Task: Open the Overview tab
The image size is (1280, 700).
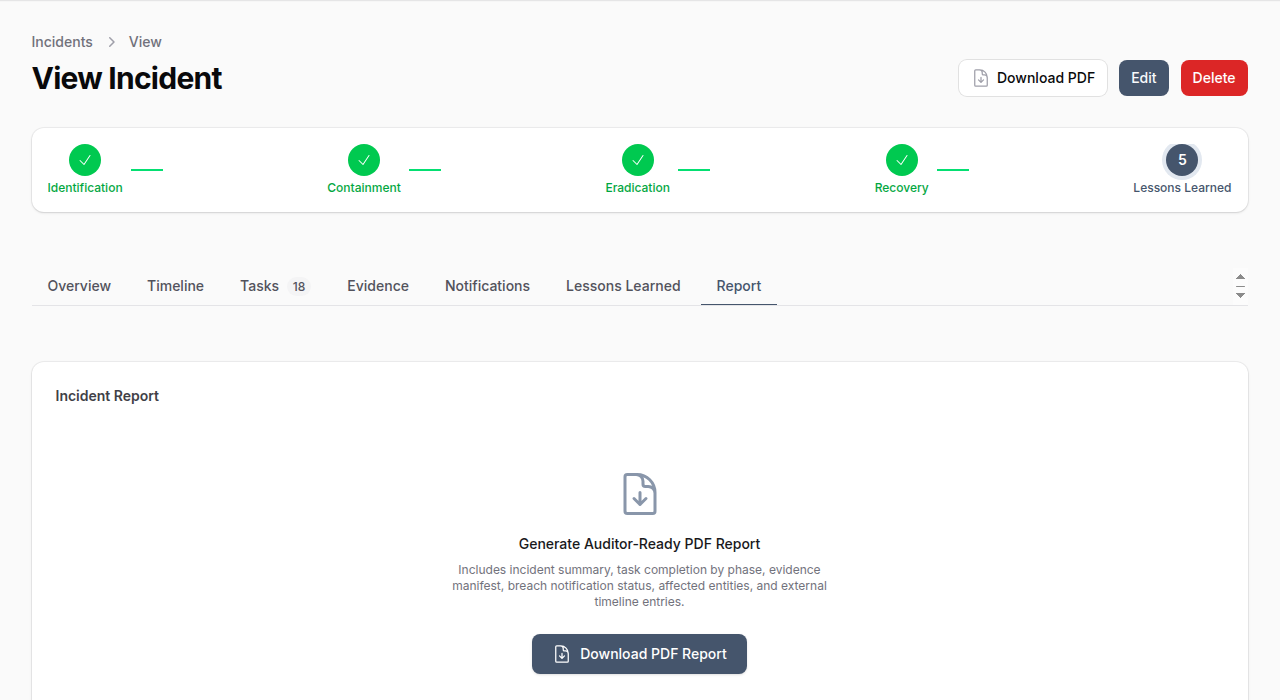Action: tap(79, 286)
